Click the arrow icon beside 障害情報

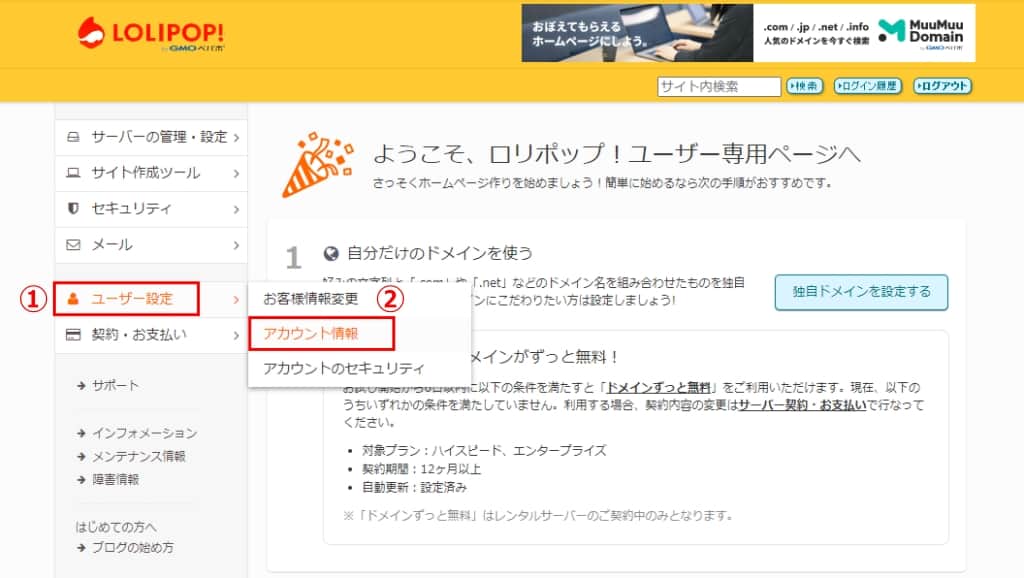(x=82, y=480)
